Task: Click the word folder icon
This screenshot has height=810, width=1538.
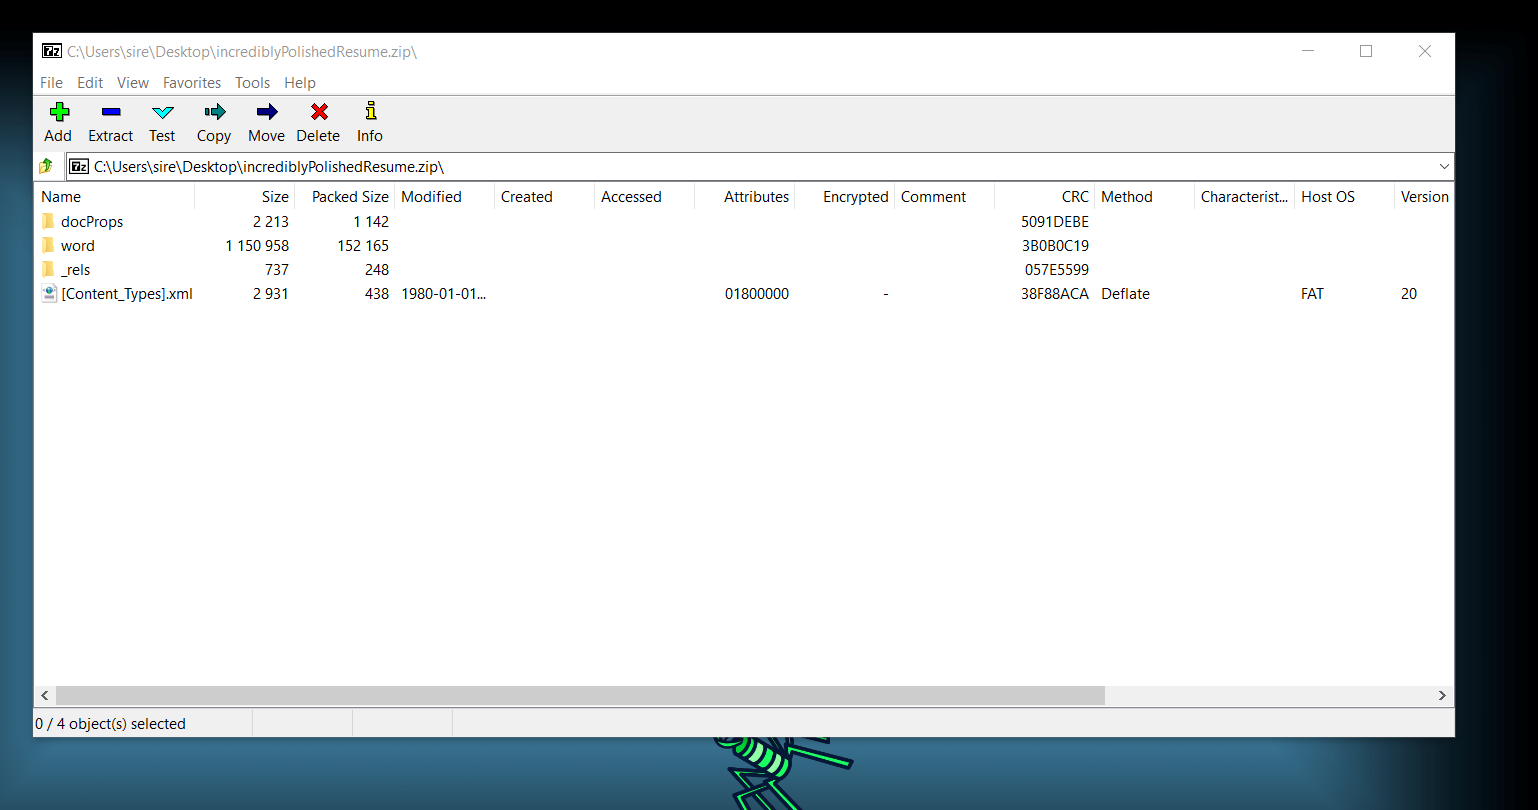Action: (48, 245)
